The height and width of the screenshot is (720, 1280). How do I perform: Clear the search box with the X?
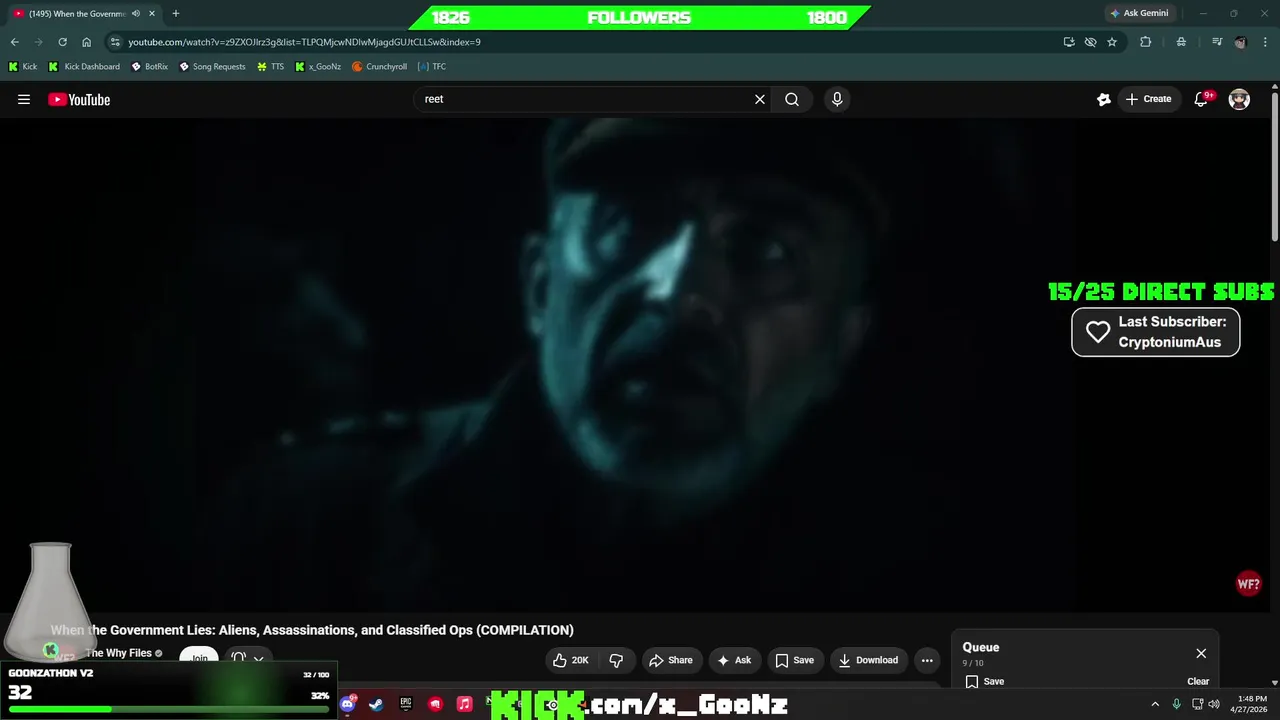click(x=760, y=99)
